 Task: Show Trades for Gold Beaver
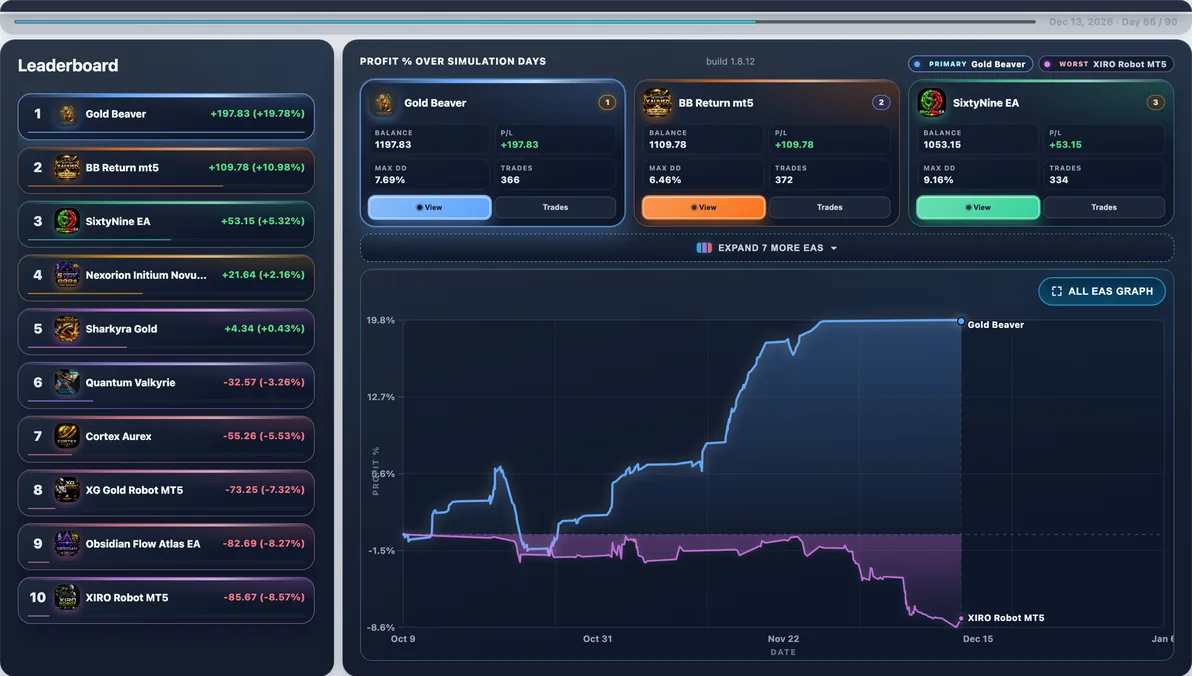tap(555, 208)
